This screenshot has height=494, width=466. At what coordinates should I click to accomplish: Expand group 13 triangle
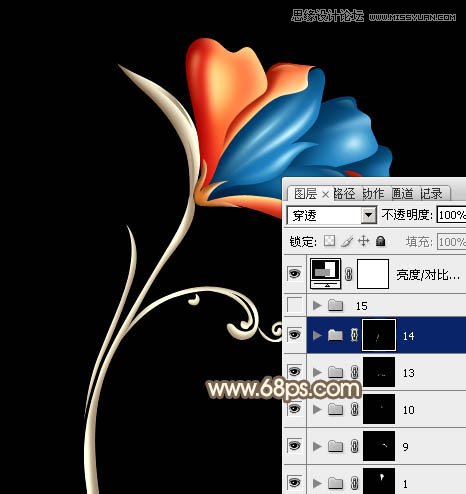(317, 372)
